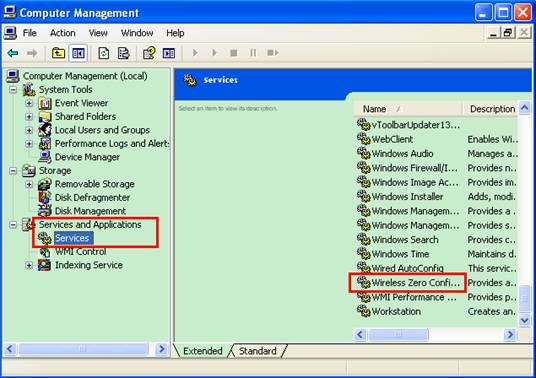Viewport: 536px width, 378px height.
Task: Click the gear icon beside Workstation
Action: coord(364,311)
